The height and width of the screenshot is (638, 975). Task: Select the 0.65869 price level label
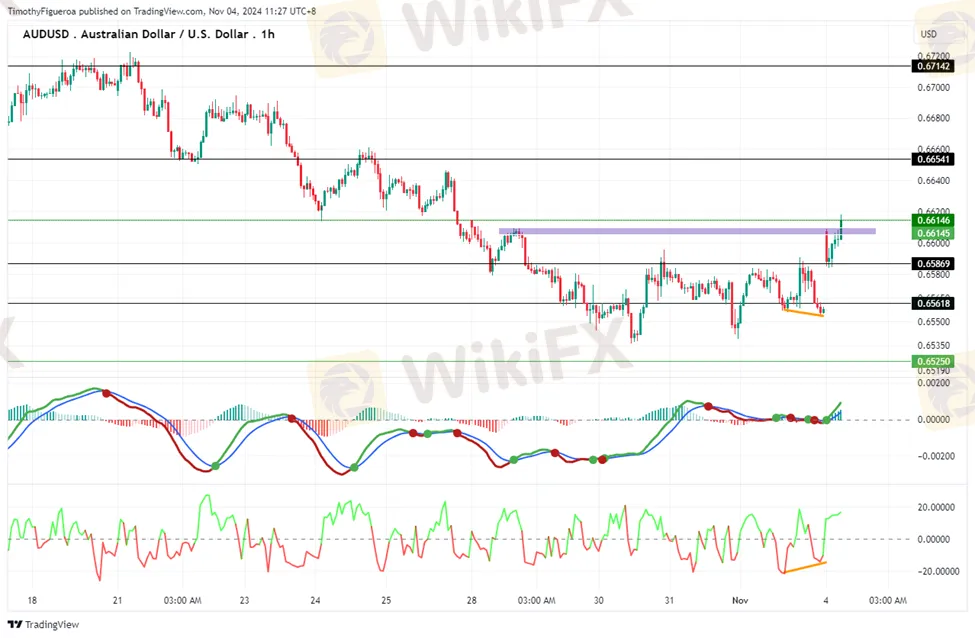pos(932,264)
